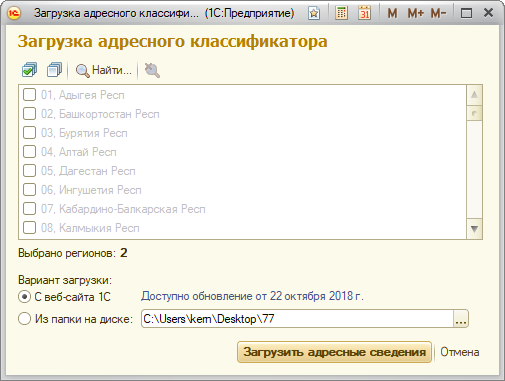The height and width of the screenshot is (381, 505).
Task: Click the Отмена button
Action: click(460, 352)
